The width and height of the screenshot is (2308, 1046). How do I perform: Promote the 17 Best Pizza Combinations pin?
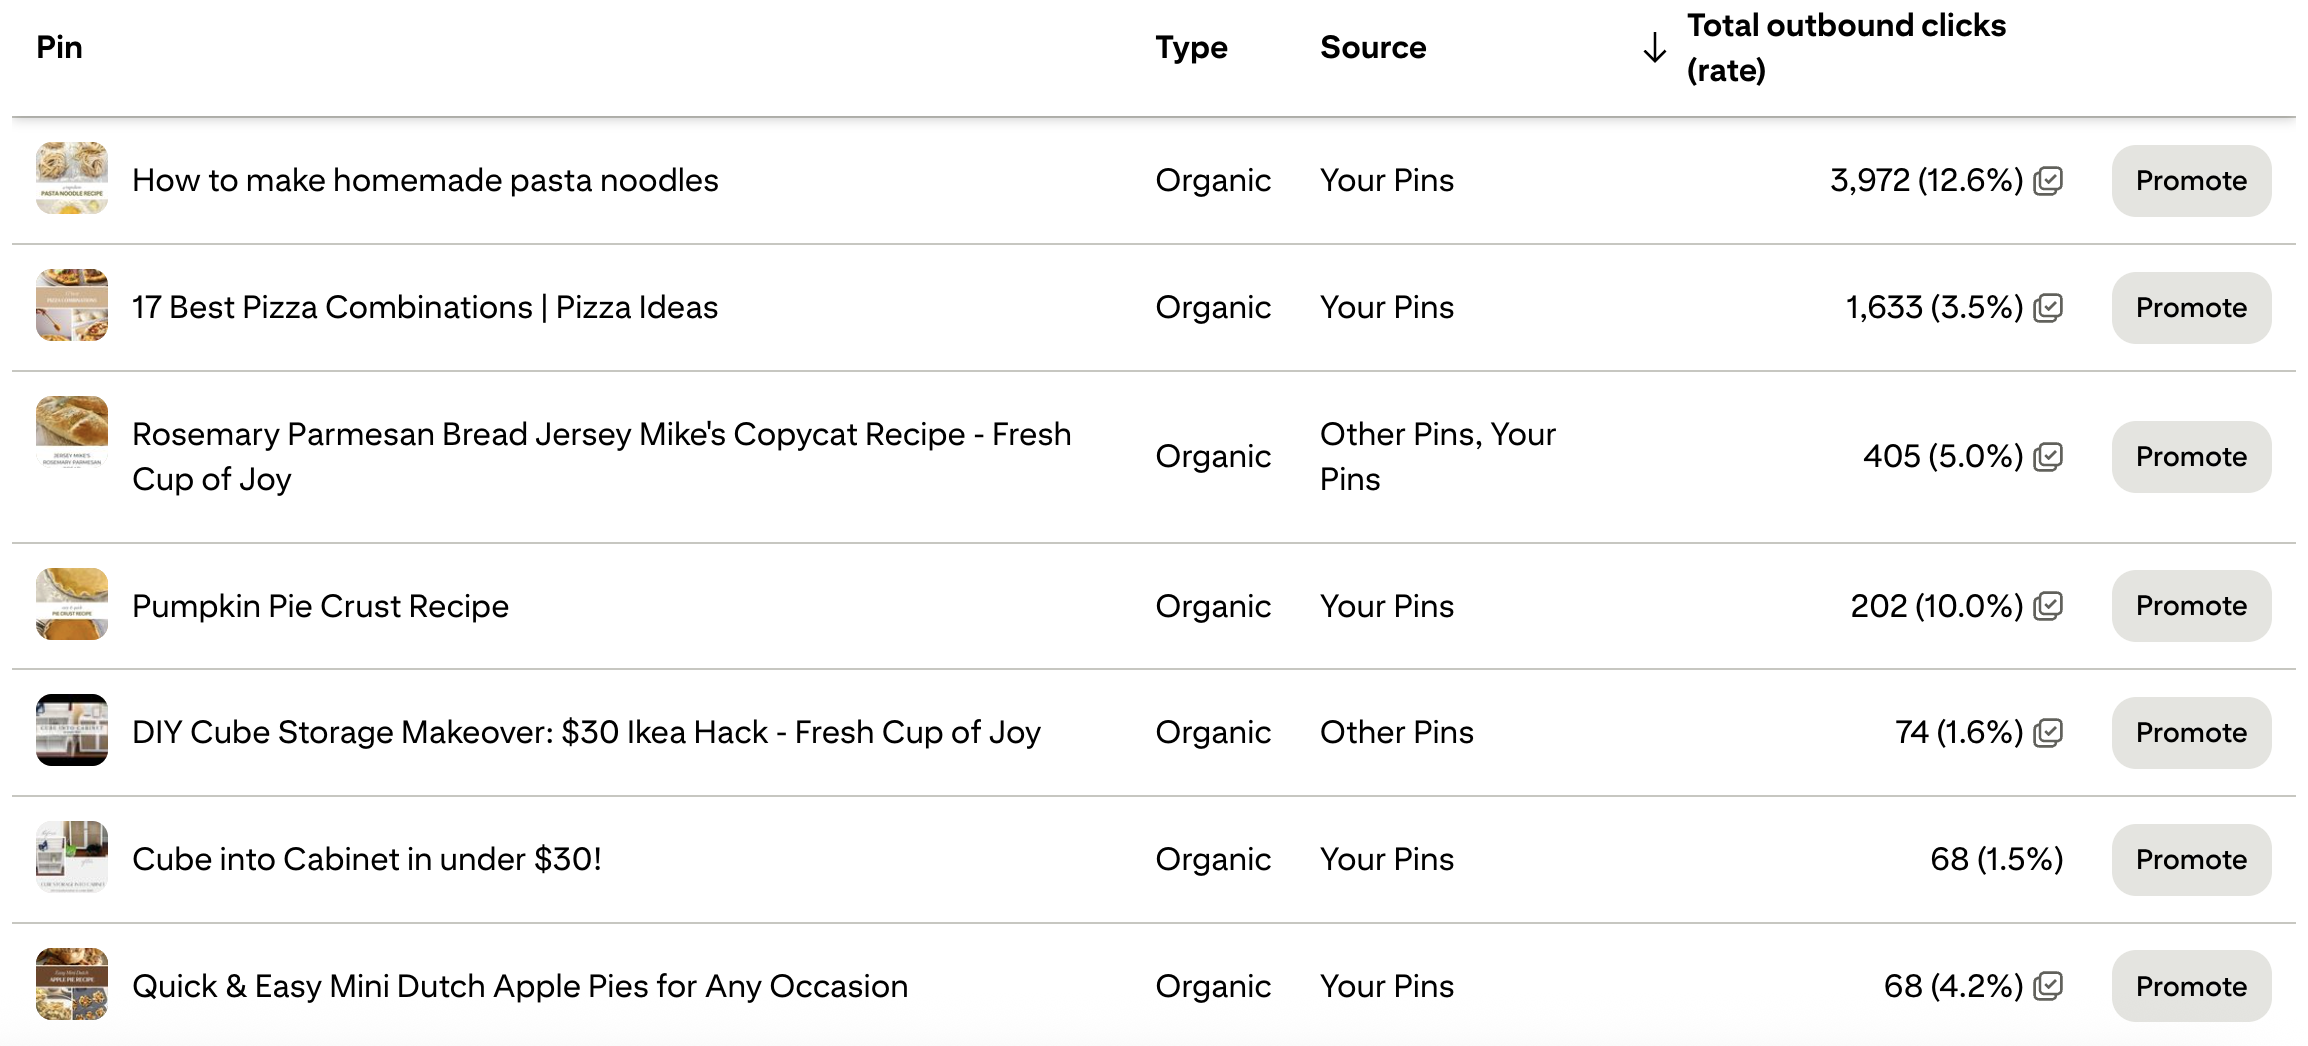(x=2191, y=308)
